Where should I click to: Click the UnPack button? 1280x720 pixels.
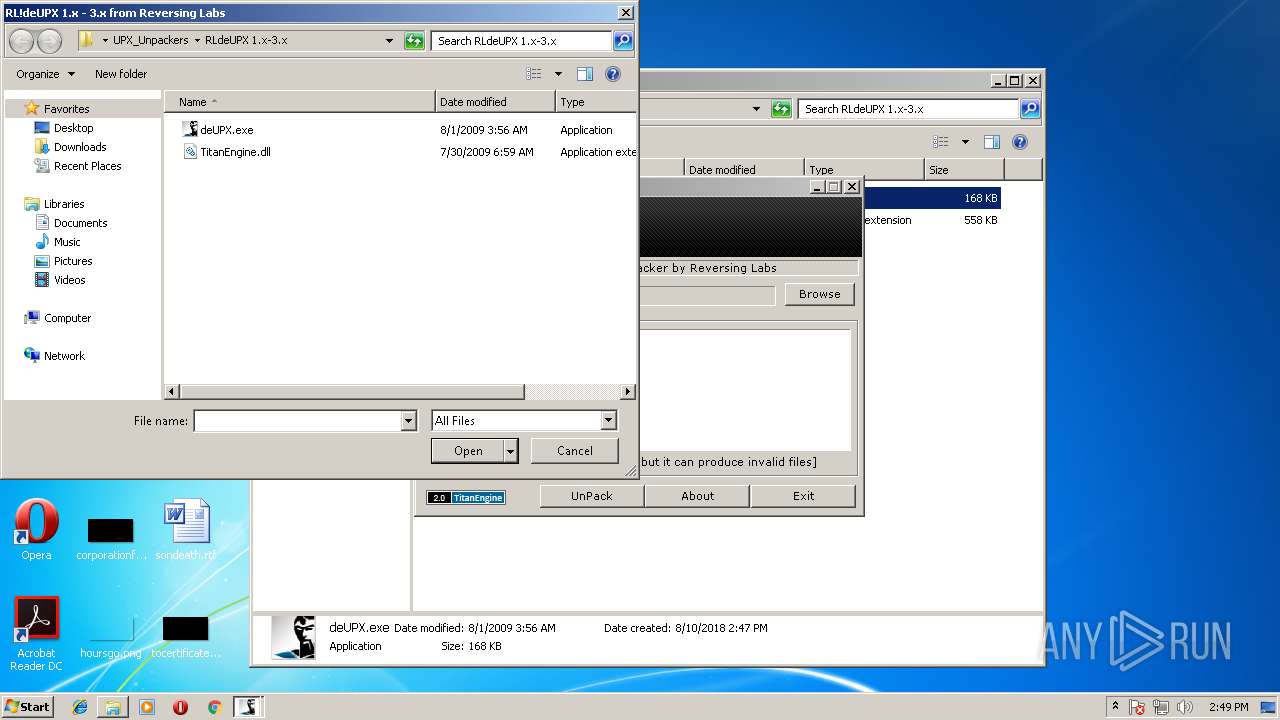[x=591, y=496]
